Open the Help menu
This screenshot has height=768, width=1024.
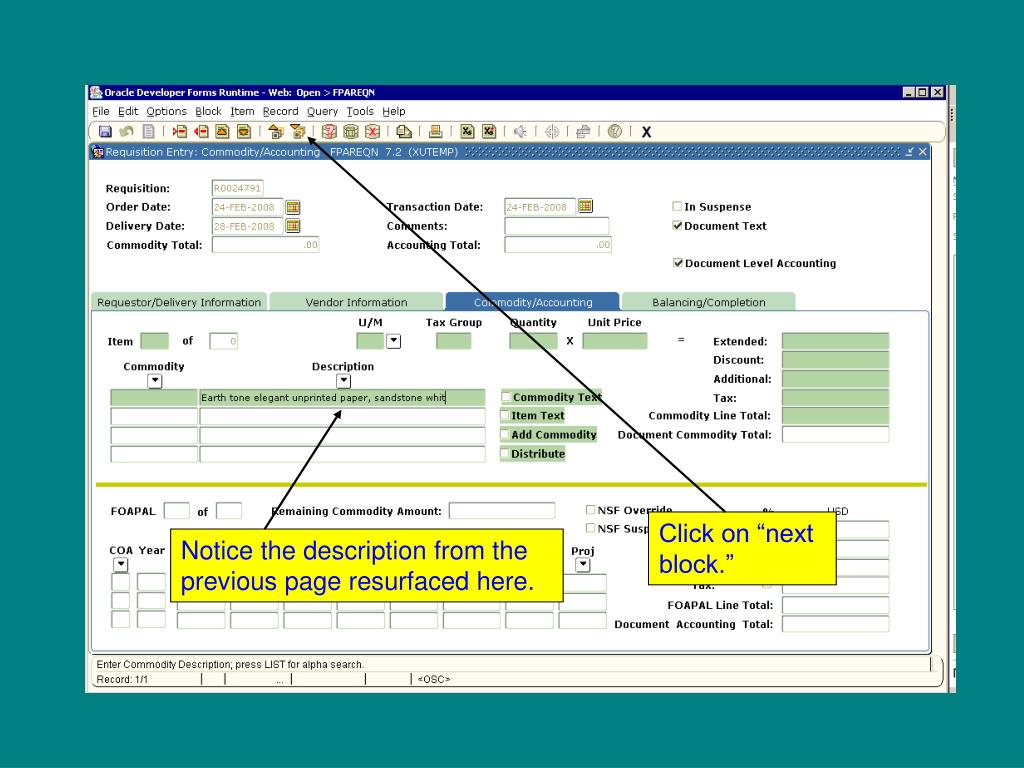tap(394, 111)
